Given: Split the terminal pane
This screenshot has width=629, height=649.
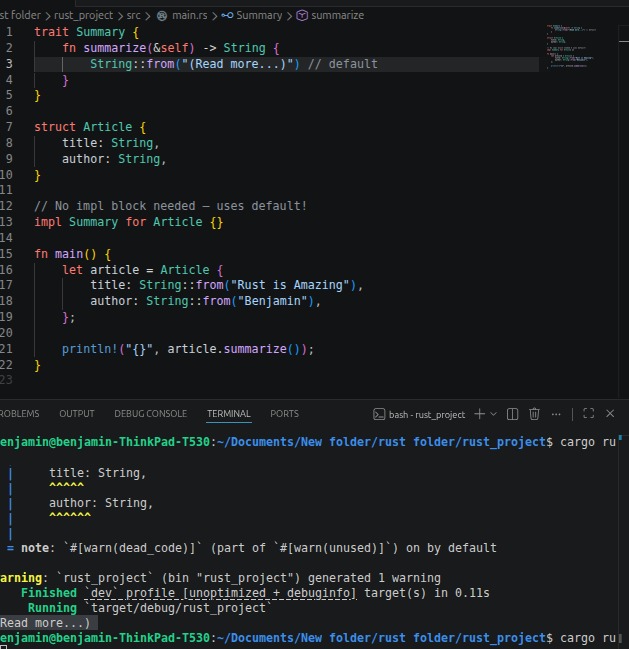Looking at the screenshot, I should click(x=512, y=414).
